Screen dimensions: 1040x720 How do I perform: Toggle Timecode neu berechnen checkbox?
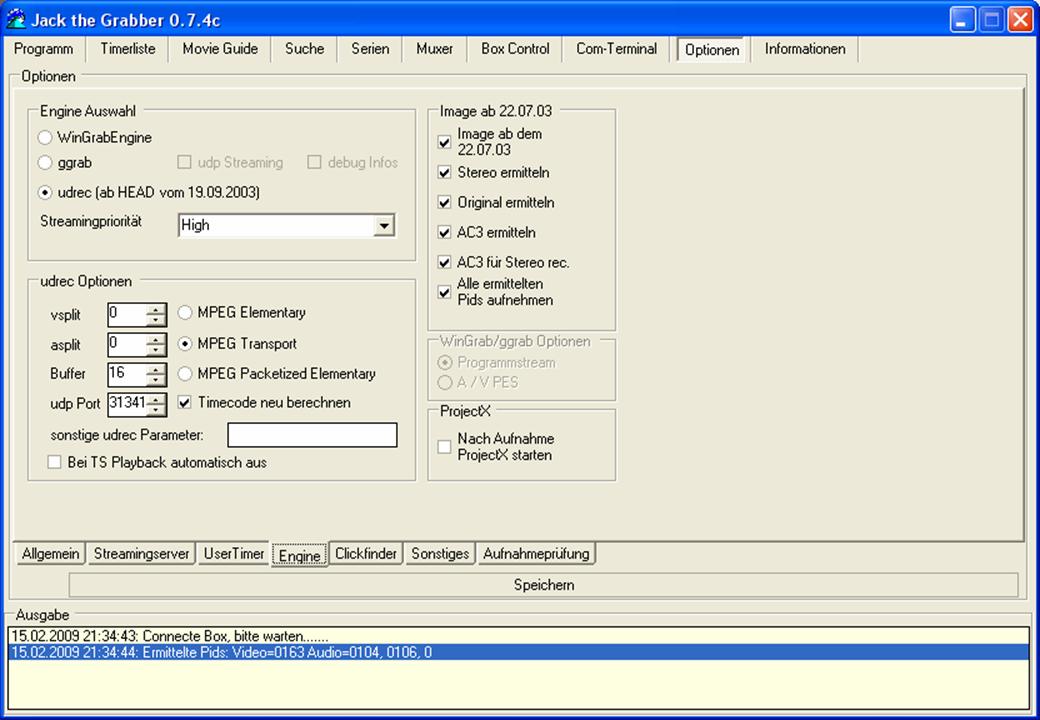click(x=185, y=402)
